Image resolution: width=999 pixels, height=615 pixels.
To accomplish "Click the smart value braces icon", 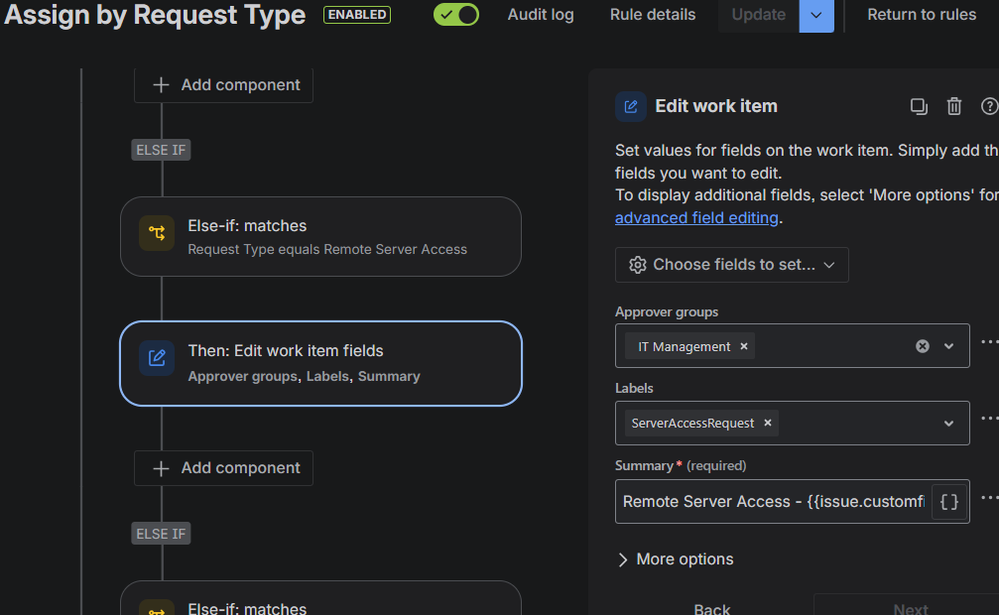I will click(949, 502).
